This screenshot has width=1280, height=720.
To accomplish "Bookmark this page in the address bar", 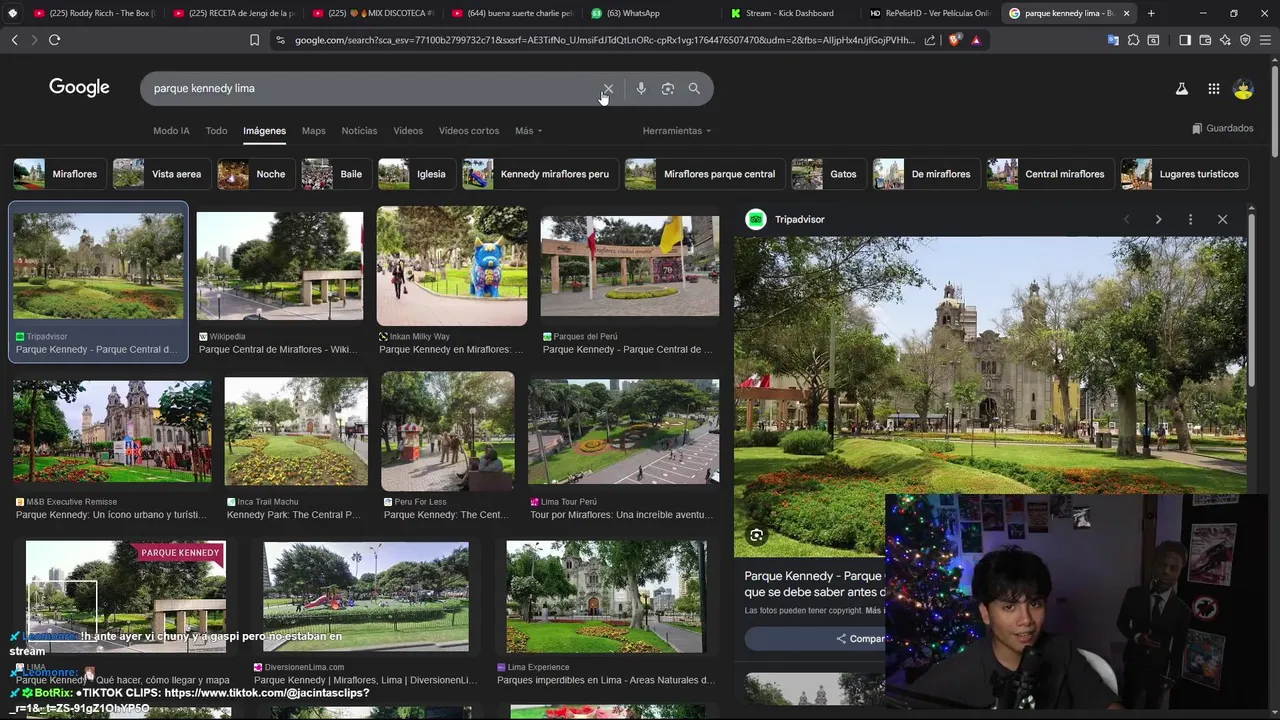I will (254, 40).
